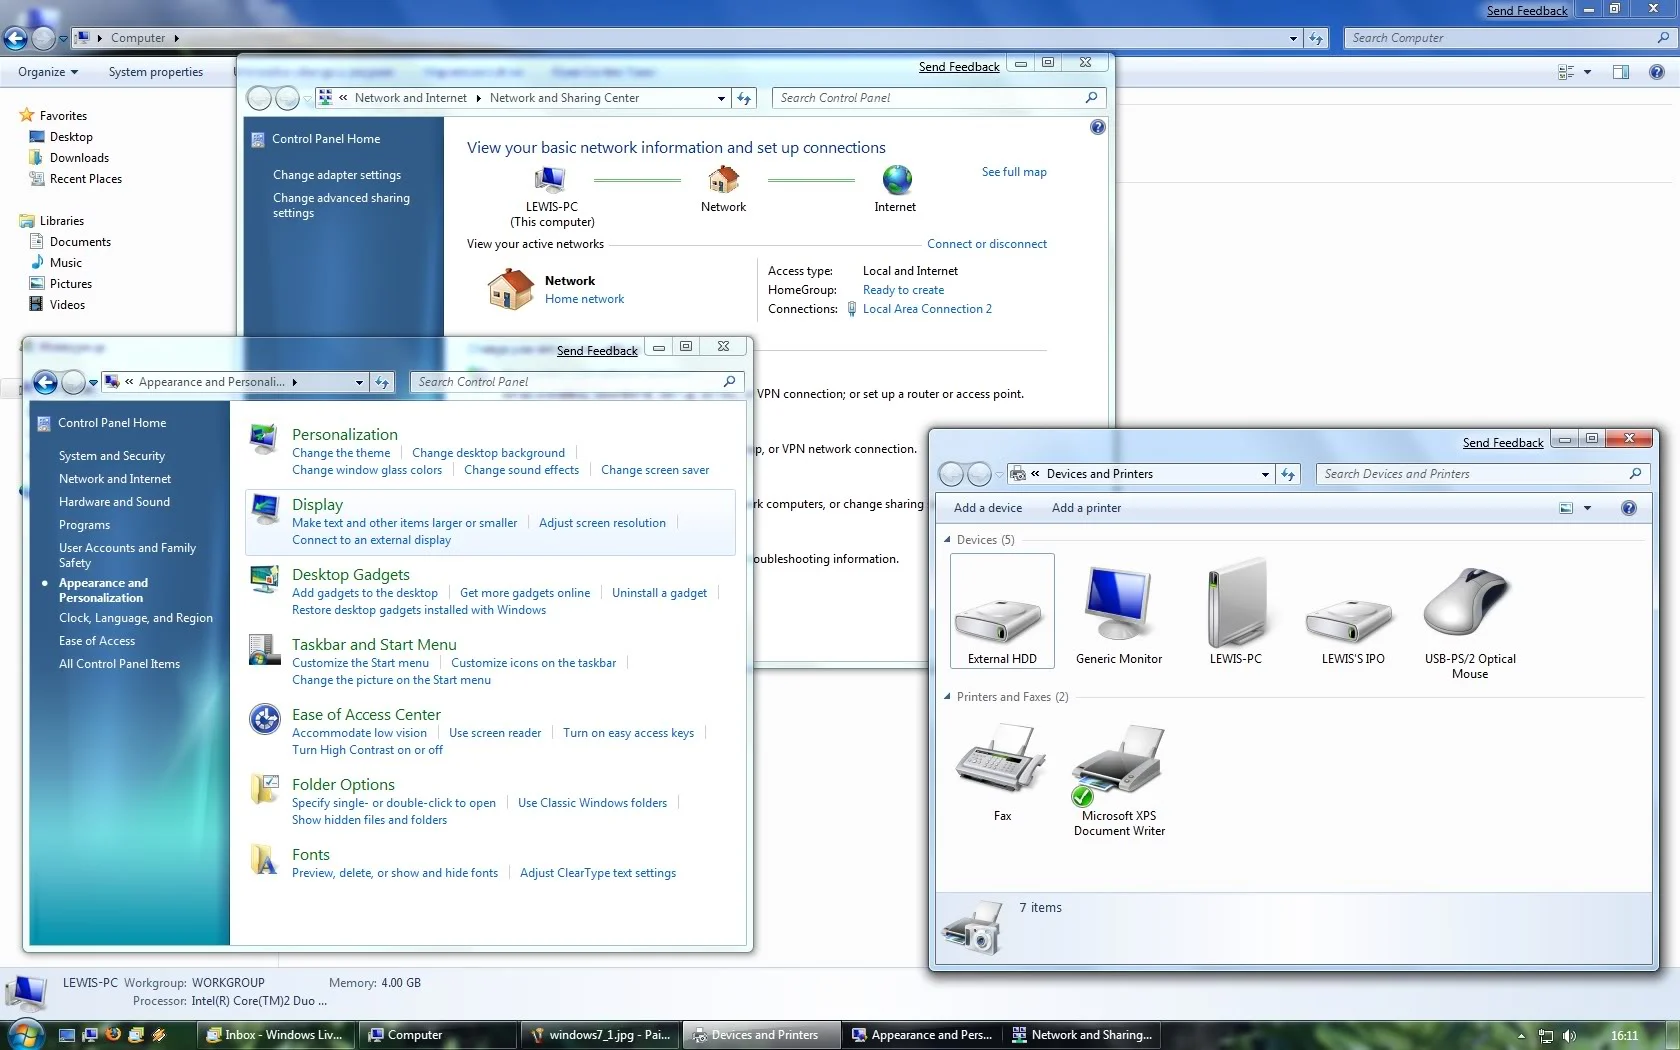
Task: Click the Taskbar and Start Menu icon
Action: click(x=264, y=649)
